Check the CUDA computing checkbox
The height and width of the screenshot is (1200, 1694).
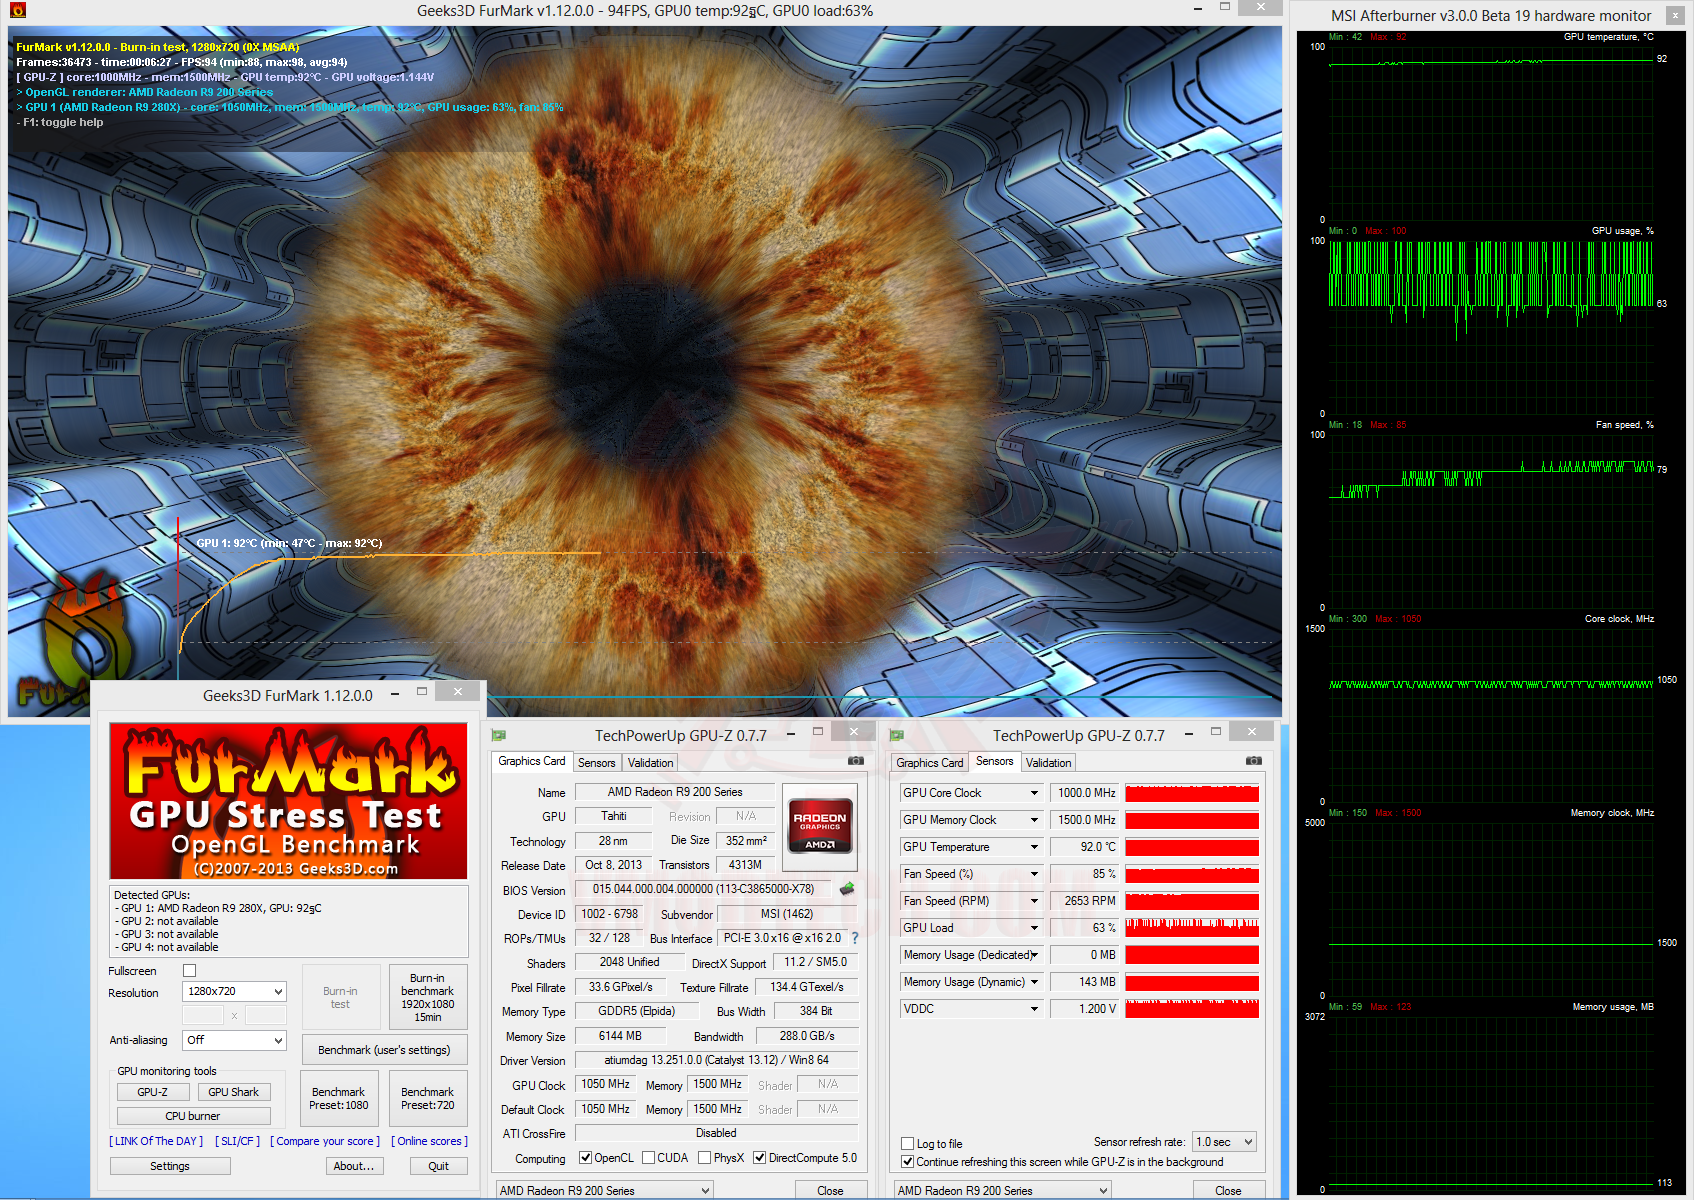[649, 1158]
